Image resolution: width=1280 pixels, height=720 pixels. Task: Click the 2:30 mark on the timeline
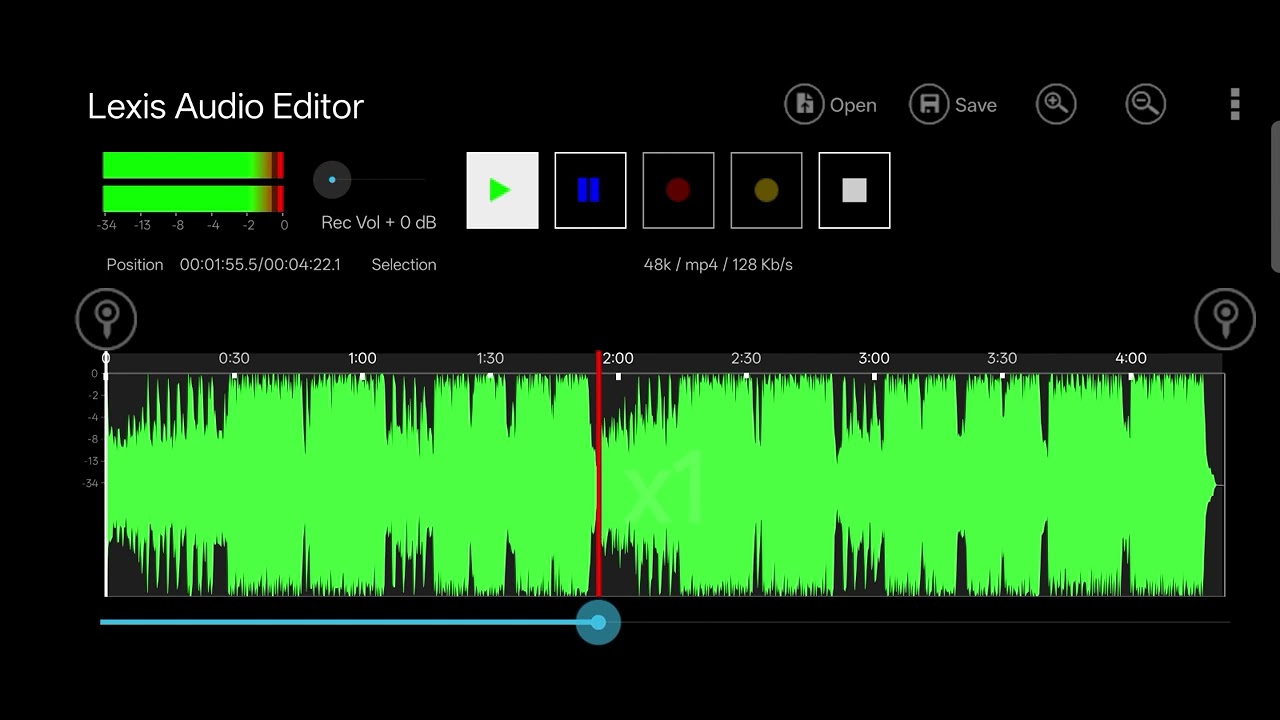point(746,358)
